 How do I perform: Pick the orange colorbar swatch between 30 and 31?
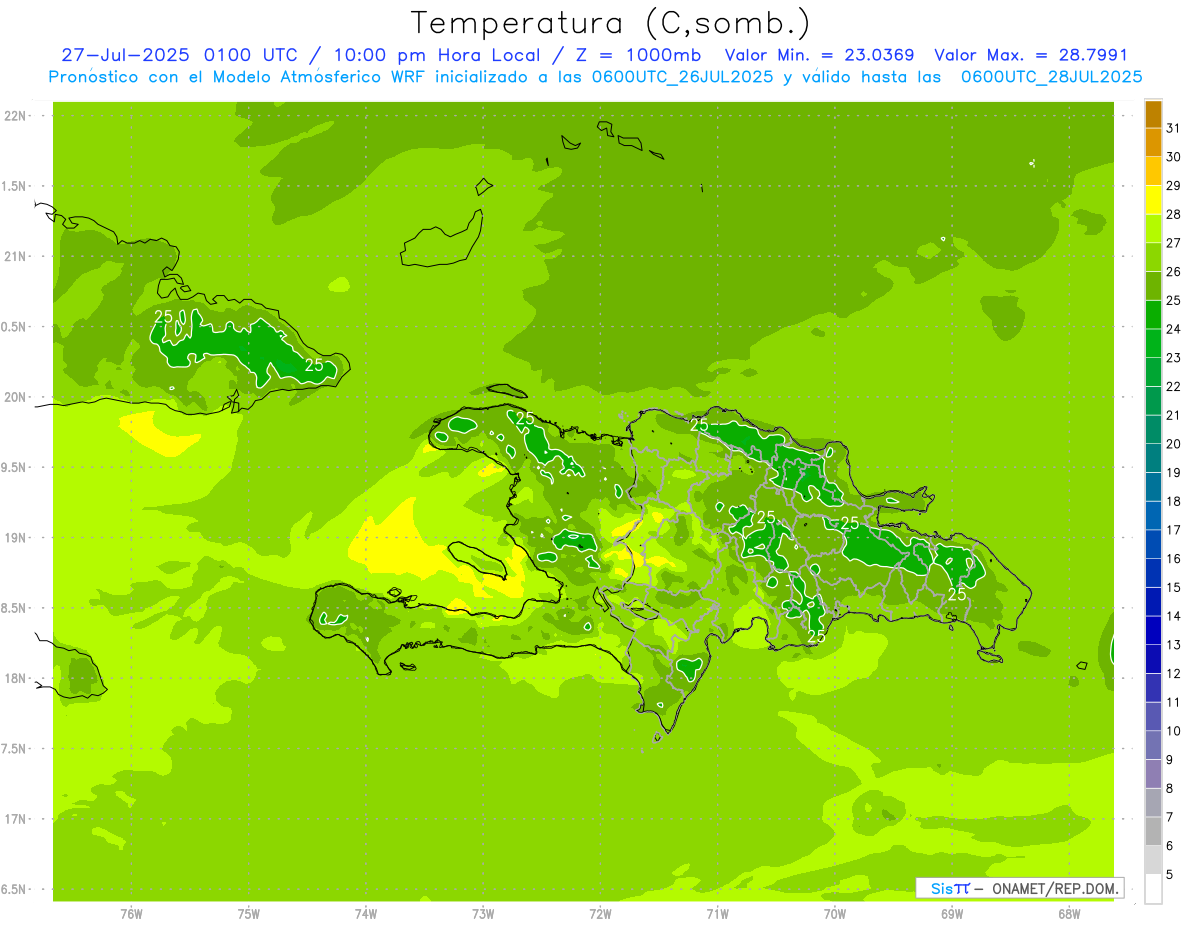click(x=1153, y=143)
